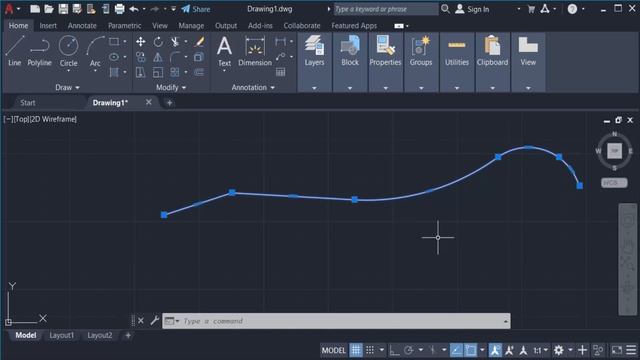640x360 pixels.
Task: Click the Share button
Action: click(x=196, y=9)
